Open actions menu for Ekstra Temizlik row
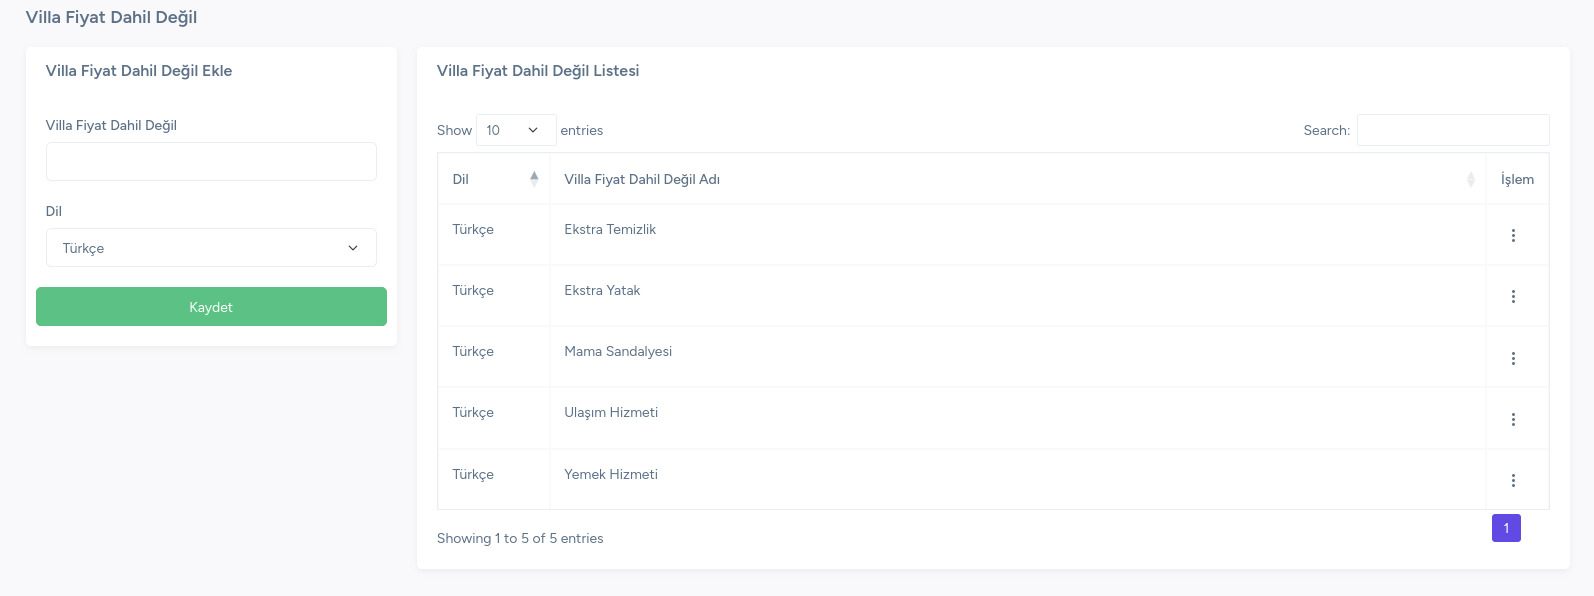Screen dimensions: 1594x596 1513,235
